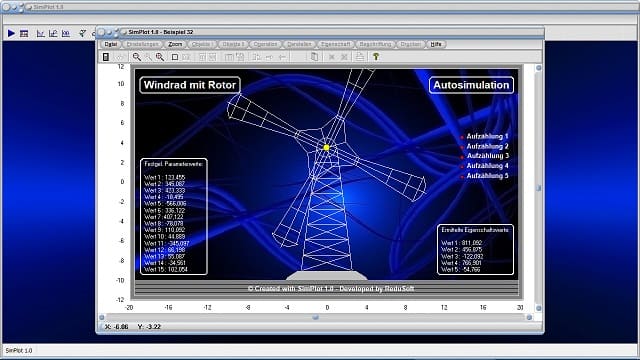Click the 'Aufzählung 5' list entry
640x360 pixels.
coord(487,176)
